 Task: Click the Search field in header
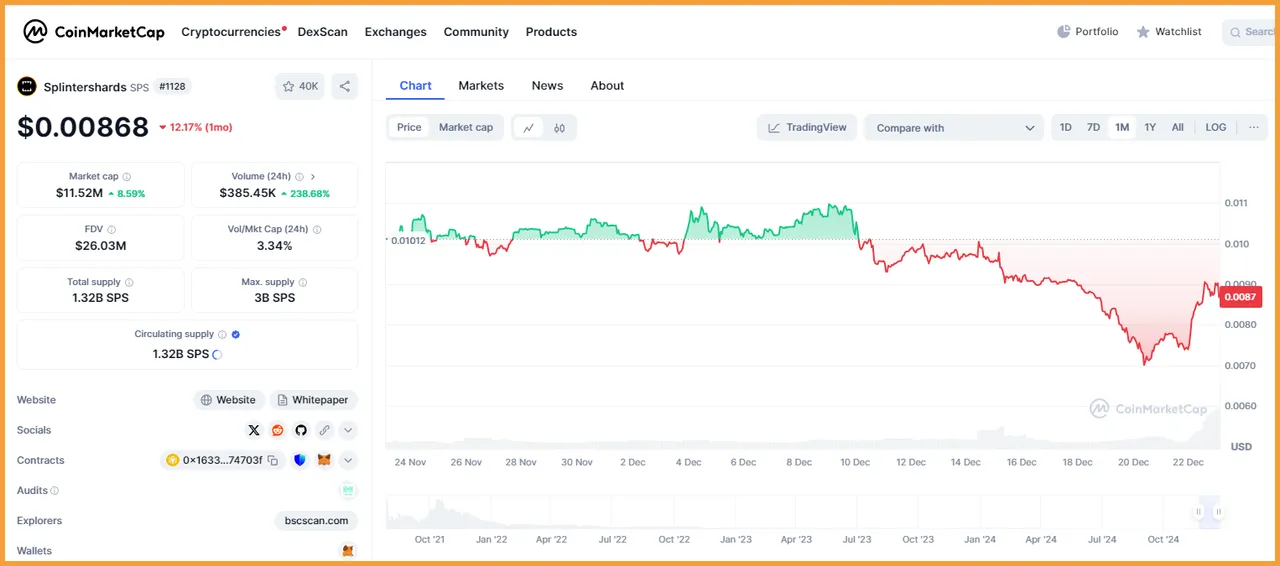coord(1251,32)
